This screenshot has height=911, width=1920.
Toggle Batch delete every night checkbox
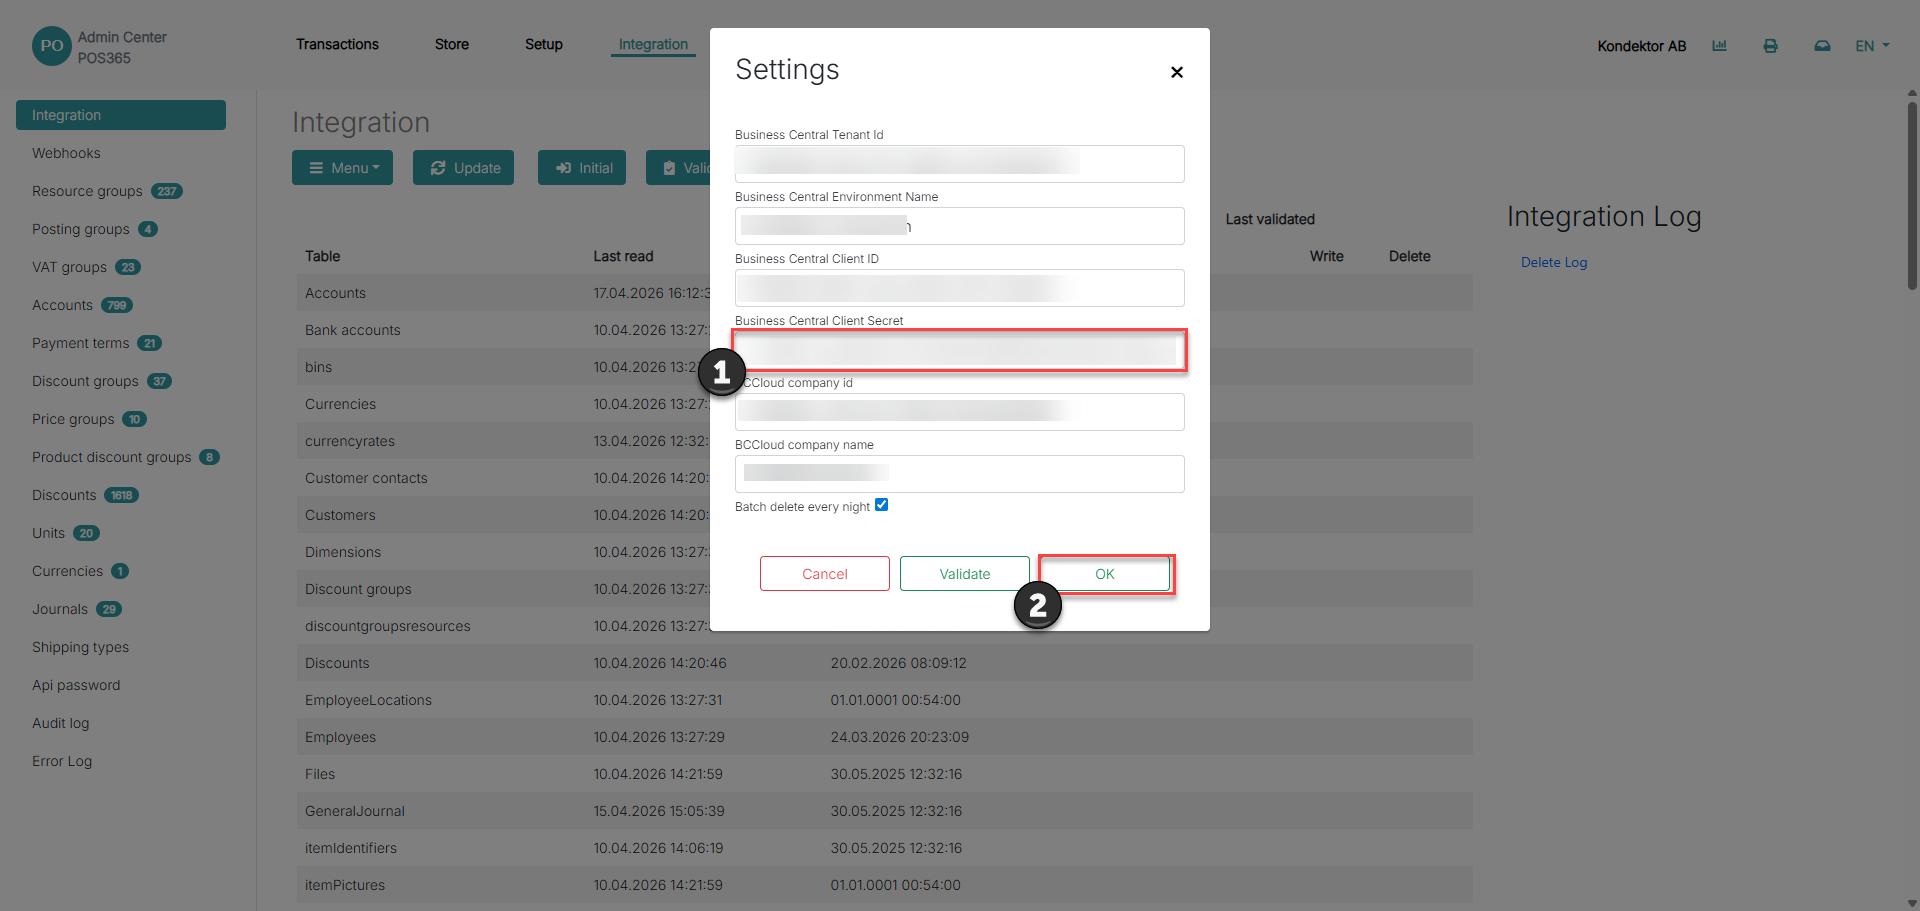881,505
